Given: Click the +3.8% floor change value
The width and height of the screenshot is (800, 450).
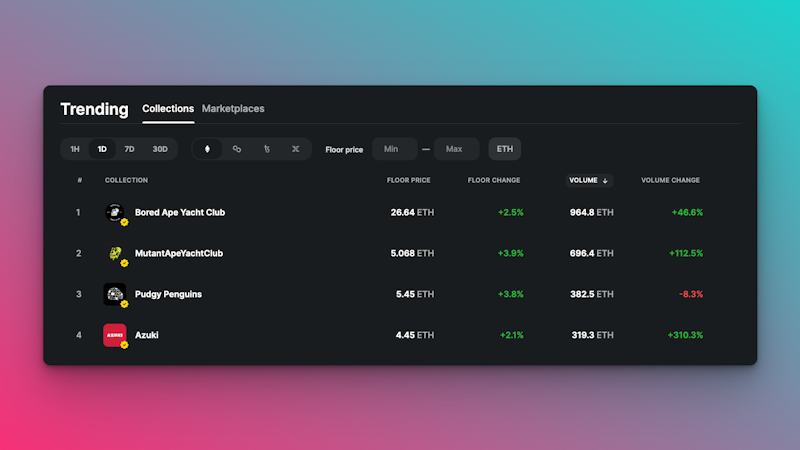Looking at the screenshot, I should (x=511, y=294).
